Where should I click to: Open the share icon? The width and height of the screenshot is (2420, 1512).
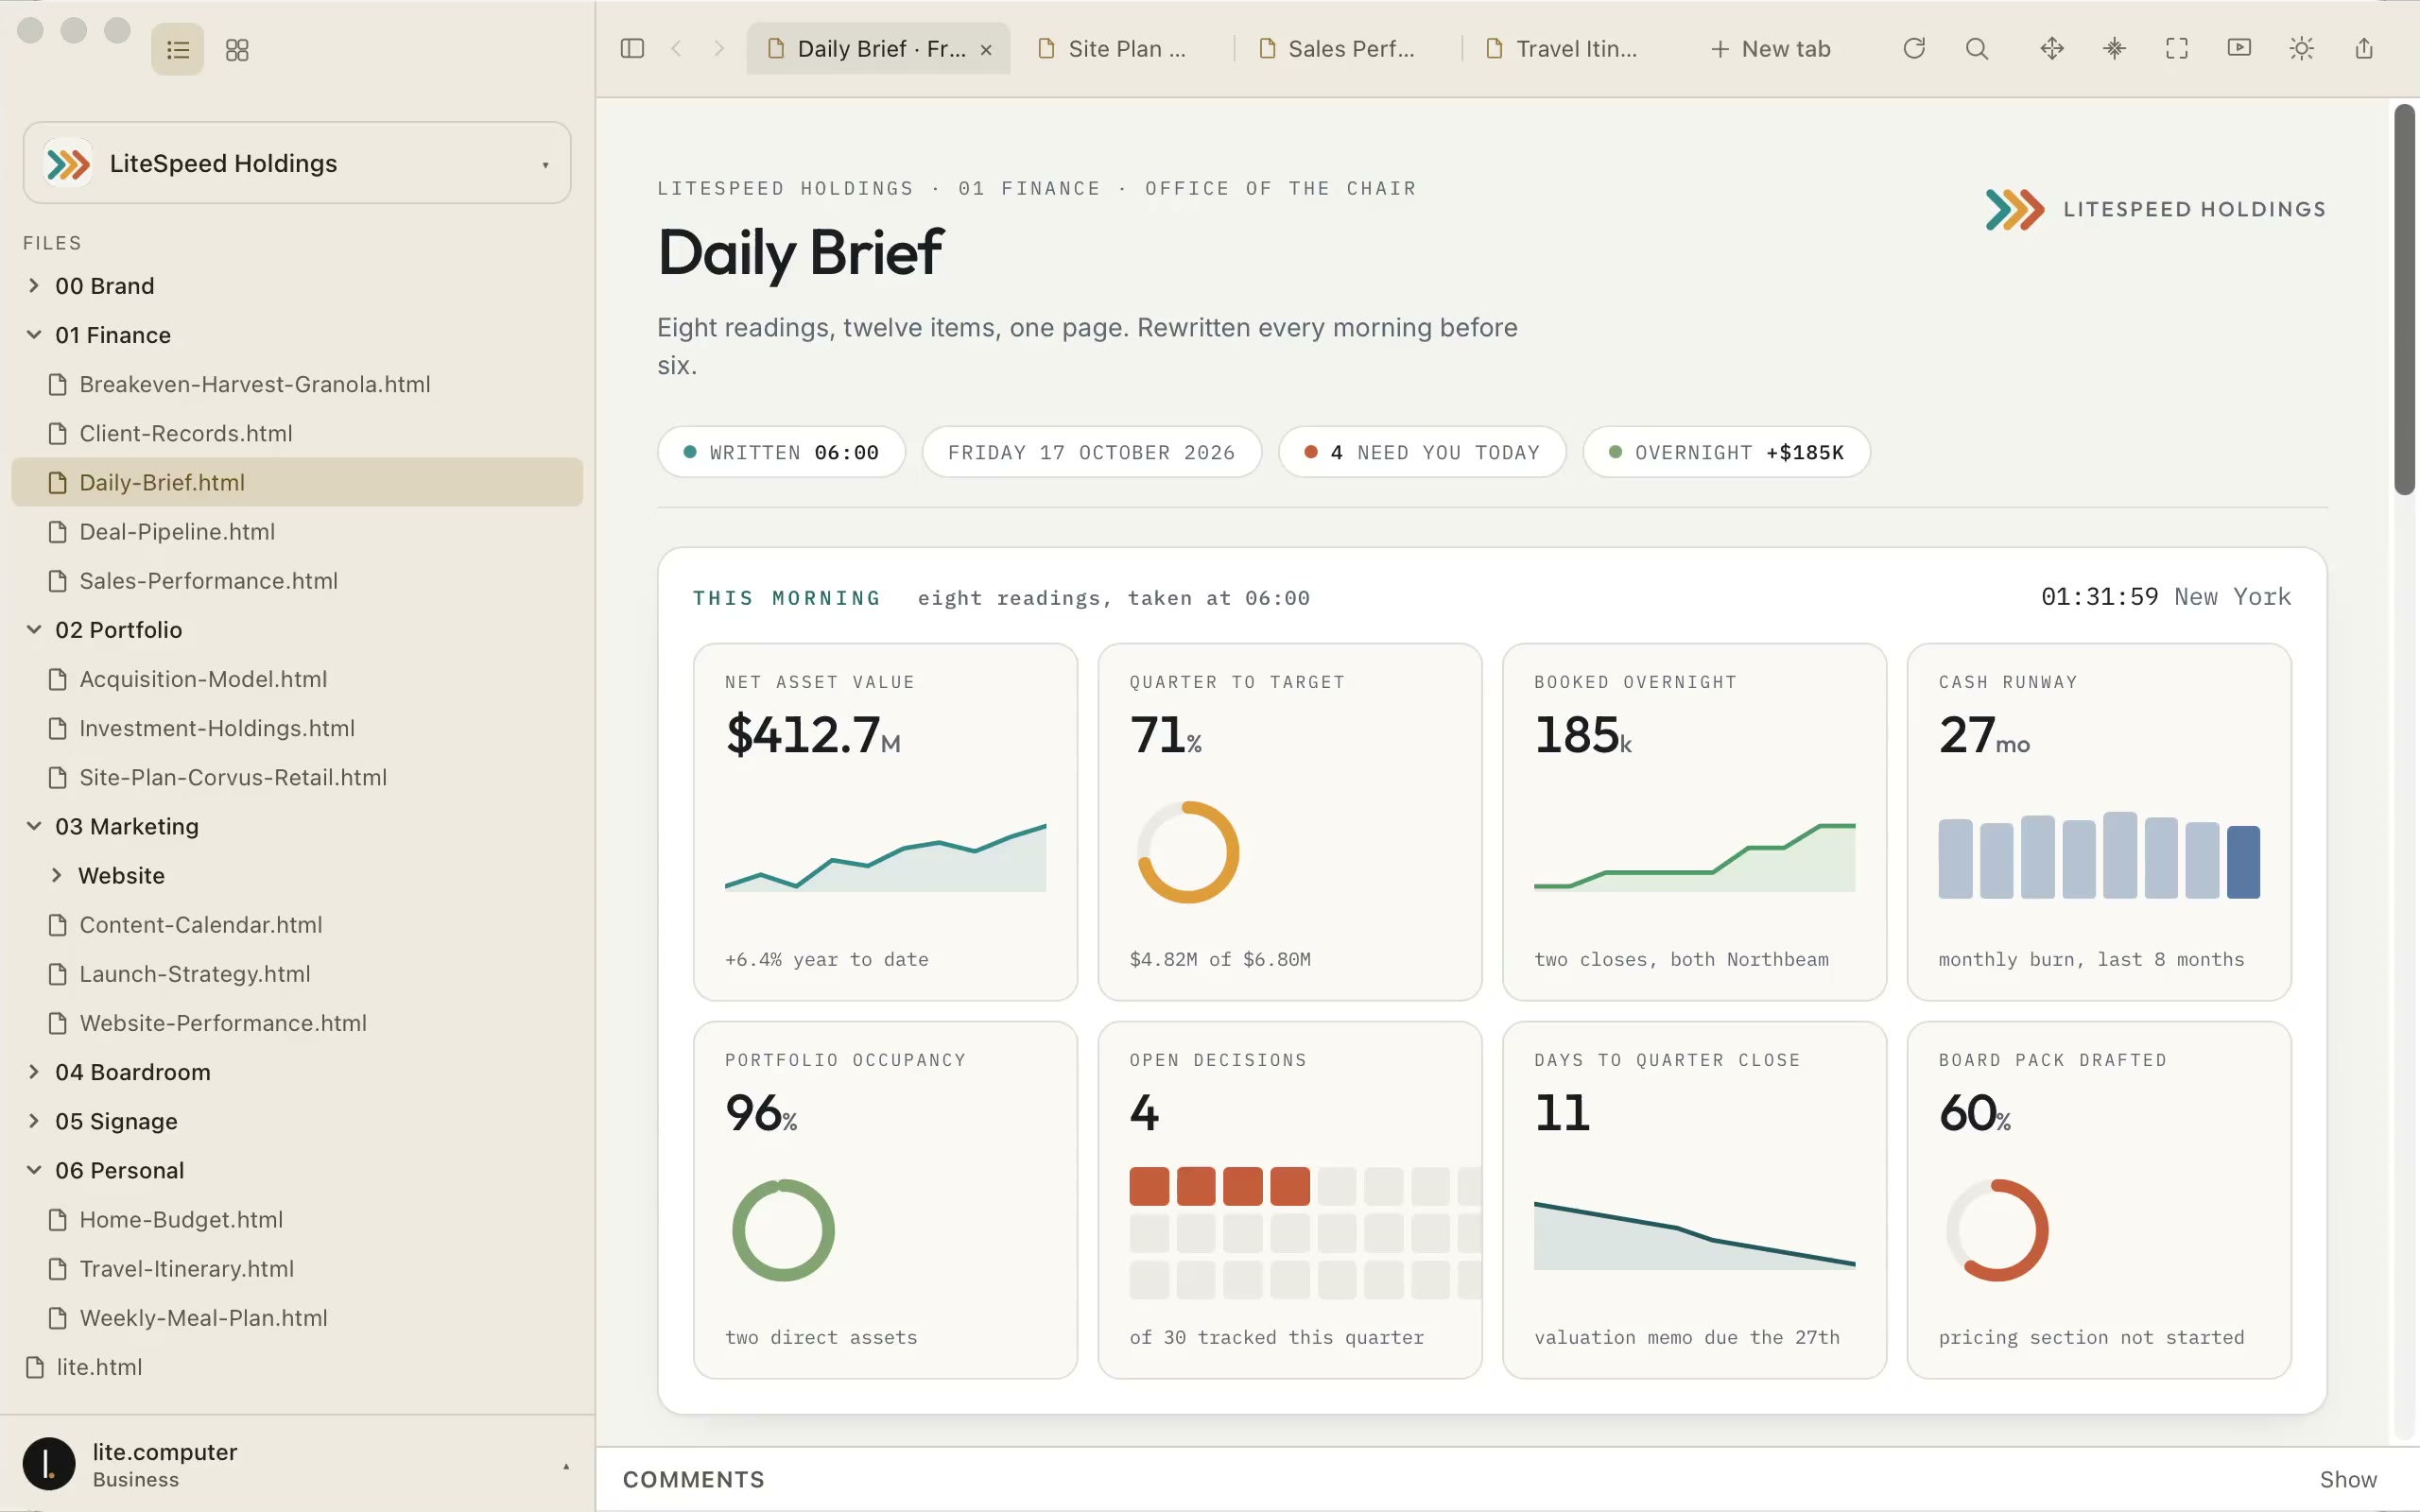(2364, 48)
